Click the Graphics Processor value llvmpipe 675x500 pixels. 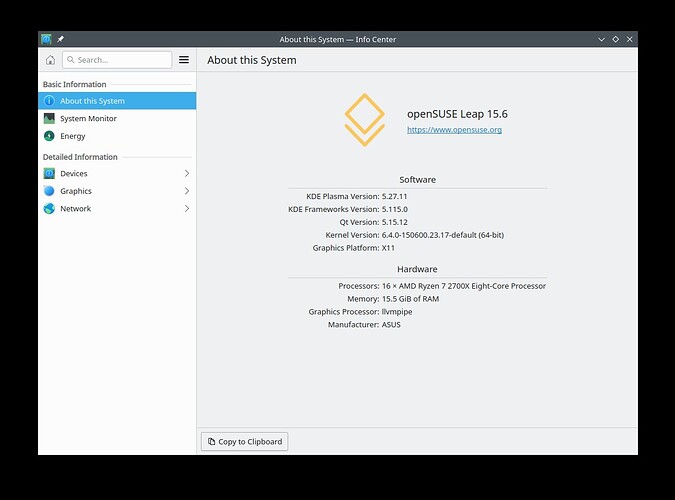tap(397, 312)
